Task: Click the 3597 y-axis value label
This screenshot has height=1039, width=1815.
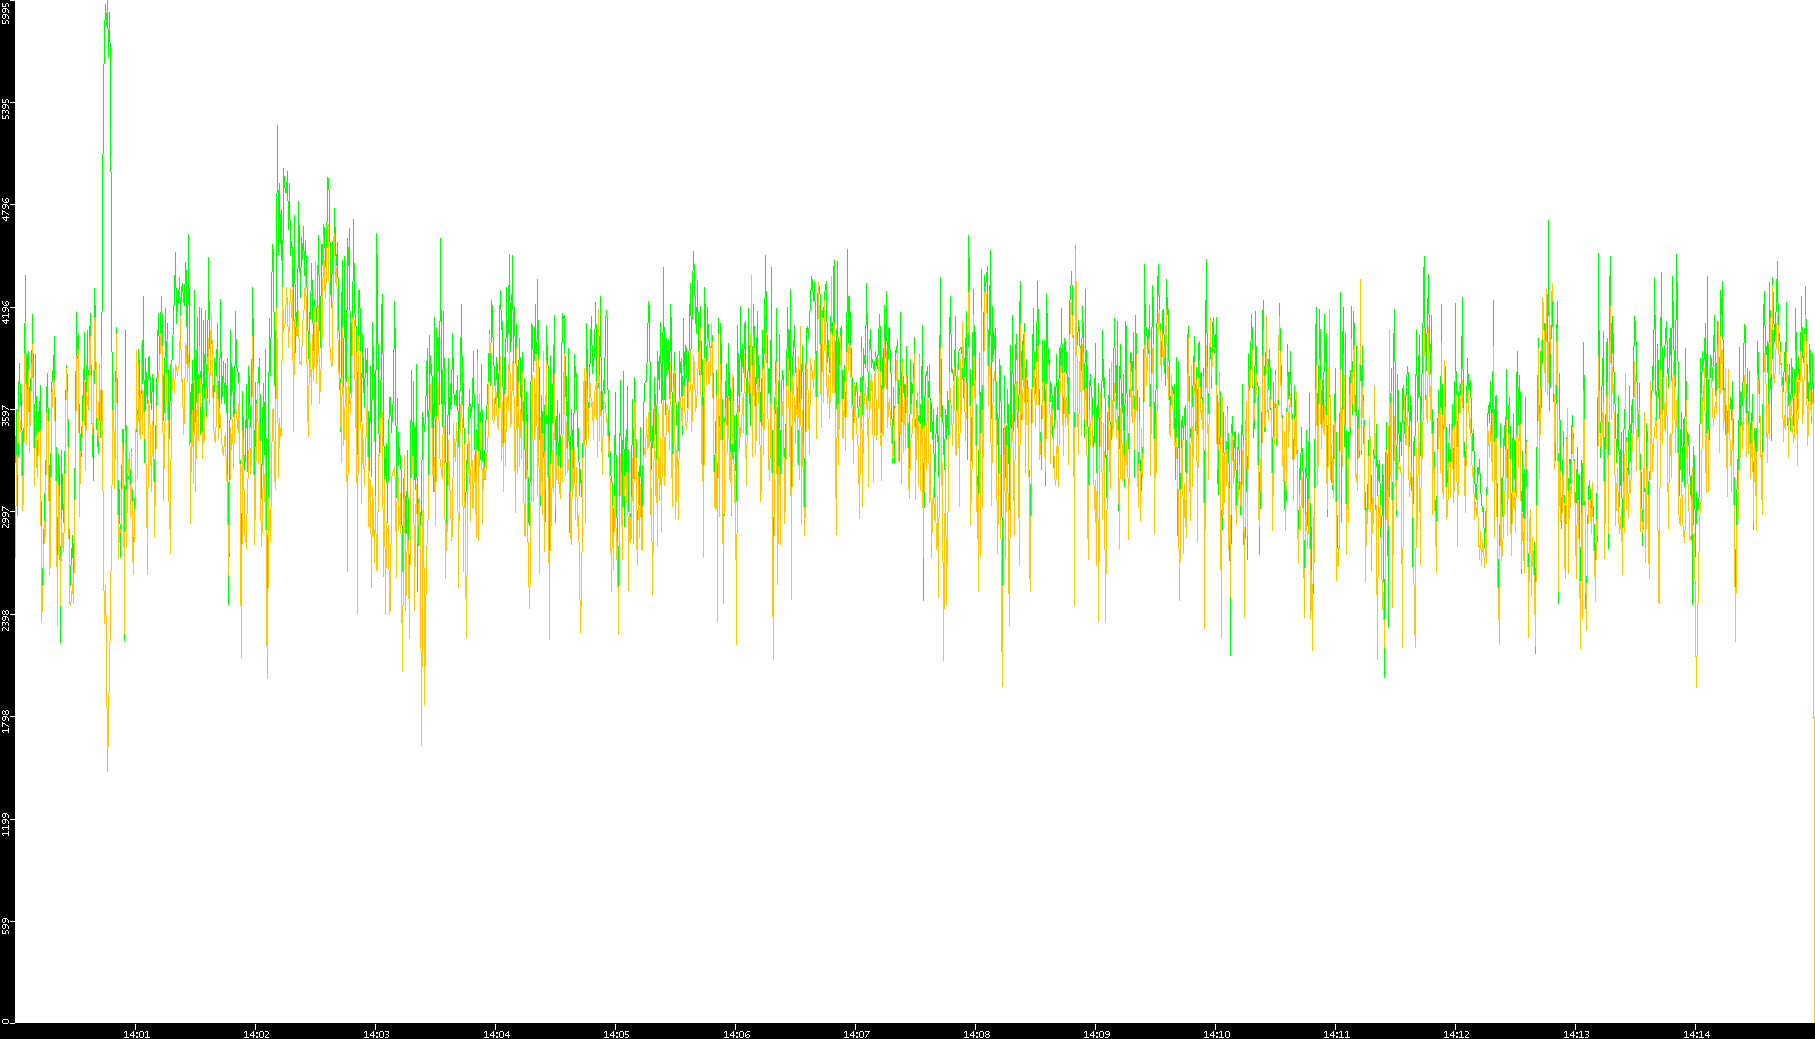Action: click(6, 414)
